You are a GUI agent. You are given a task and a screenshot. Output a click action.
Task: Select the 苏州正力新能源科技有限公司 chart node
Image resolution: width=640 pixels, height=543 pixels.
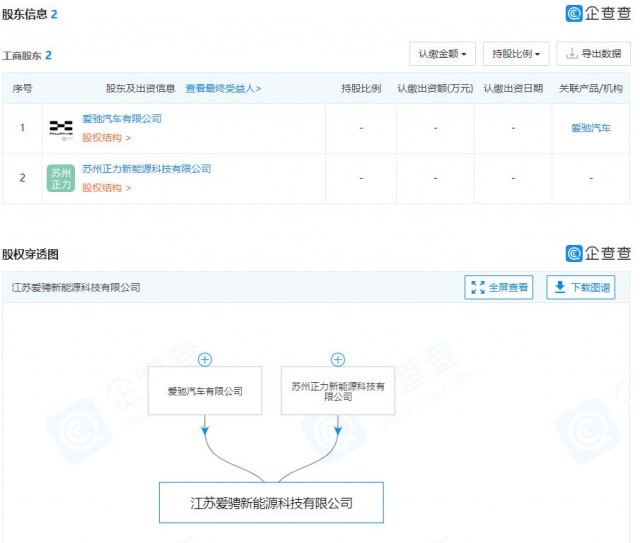(338, 391)
